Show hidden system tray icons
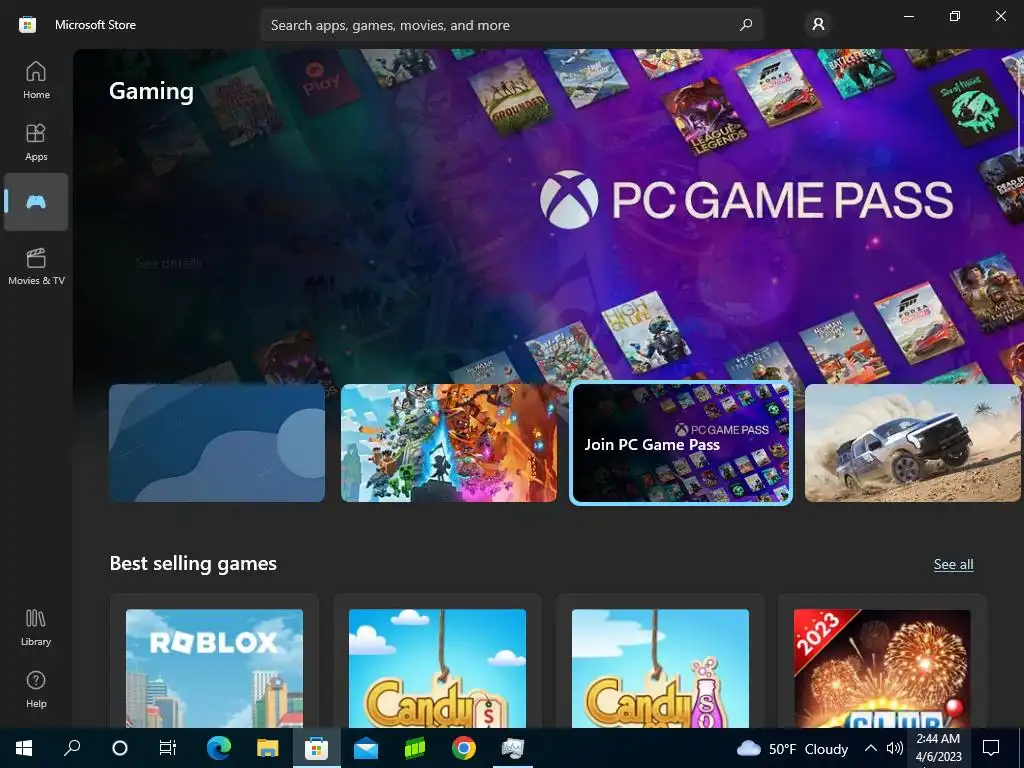Viewport: 1024px width, 768px height. point(871,748)
